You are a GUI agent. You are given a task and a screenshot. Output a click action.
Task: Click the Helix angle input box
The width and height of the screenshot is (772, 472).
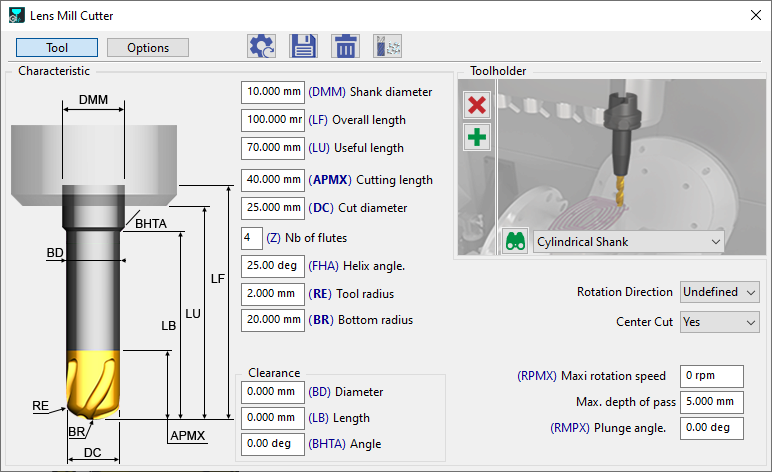point(272,267)
